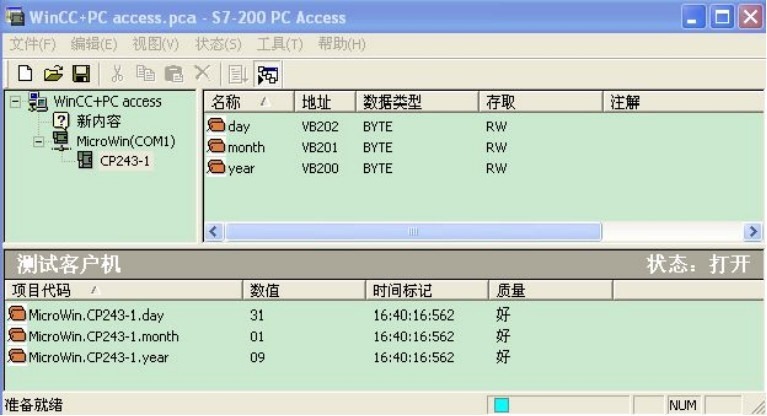Save project with the floppy disk icon
Screen dimensions: 767x416
click(x=81, y=74)
